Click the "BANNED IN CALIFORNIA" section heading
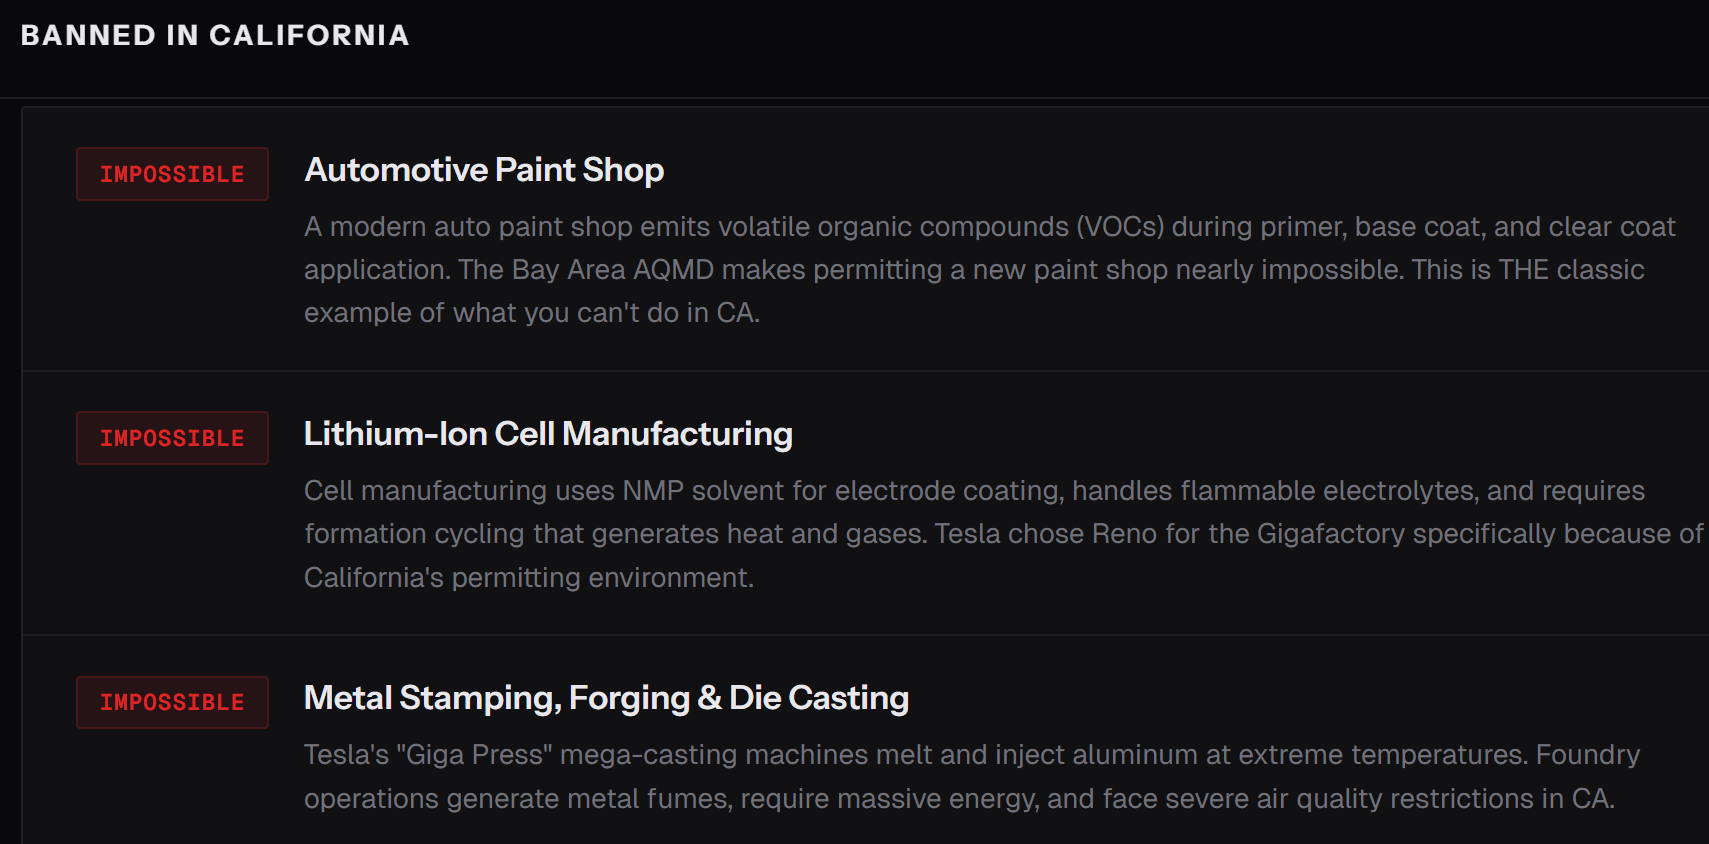The image size is (1709, 844). [215, 35]
